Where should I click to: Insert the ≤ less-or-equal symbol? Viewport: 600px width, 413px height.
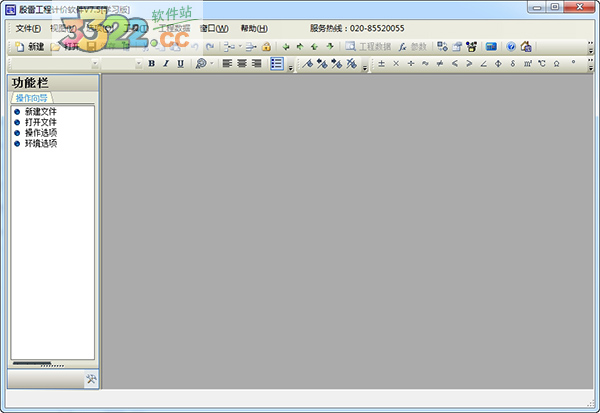coord(455,64)
